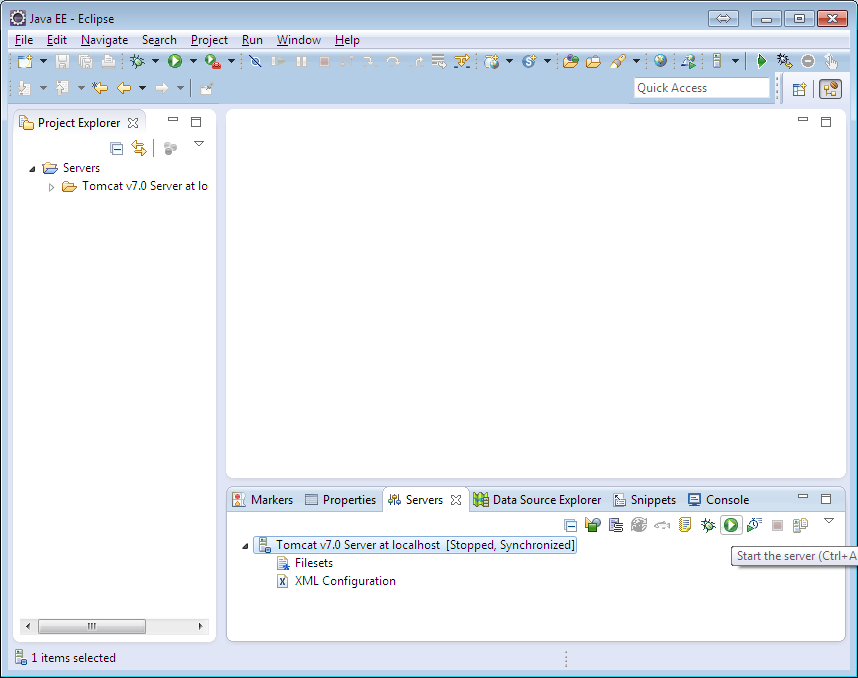
Task: Click the Save All icon
Action: [85, 61]
